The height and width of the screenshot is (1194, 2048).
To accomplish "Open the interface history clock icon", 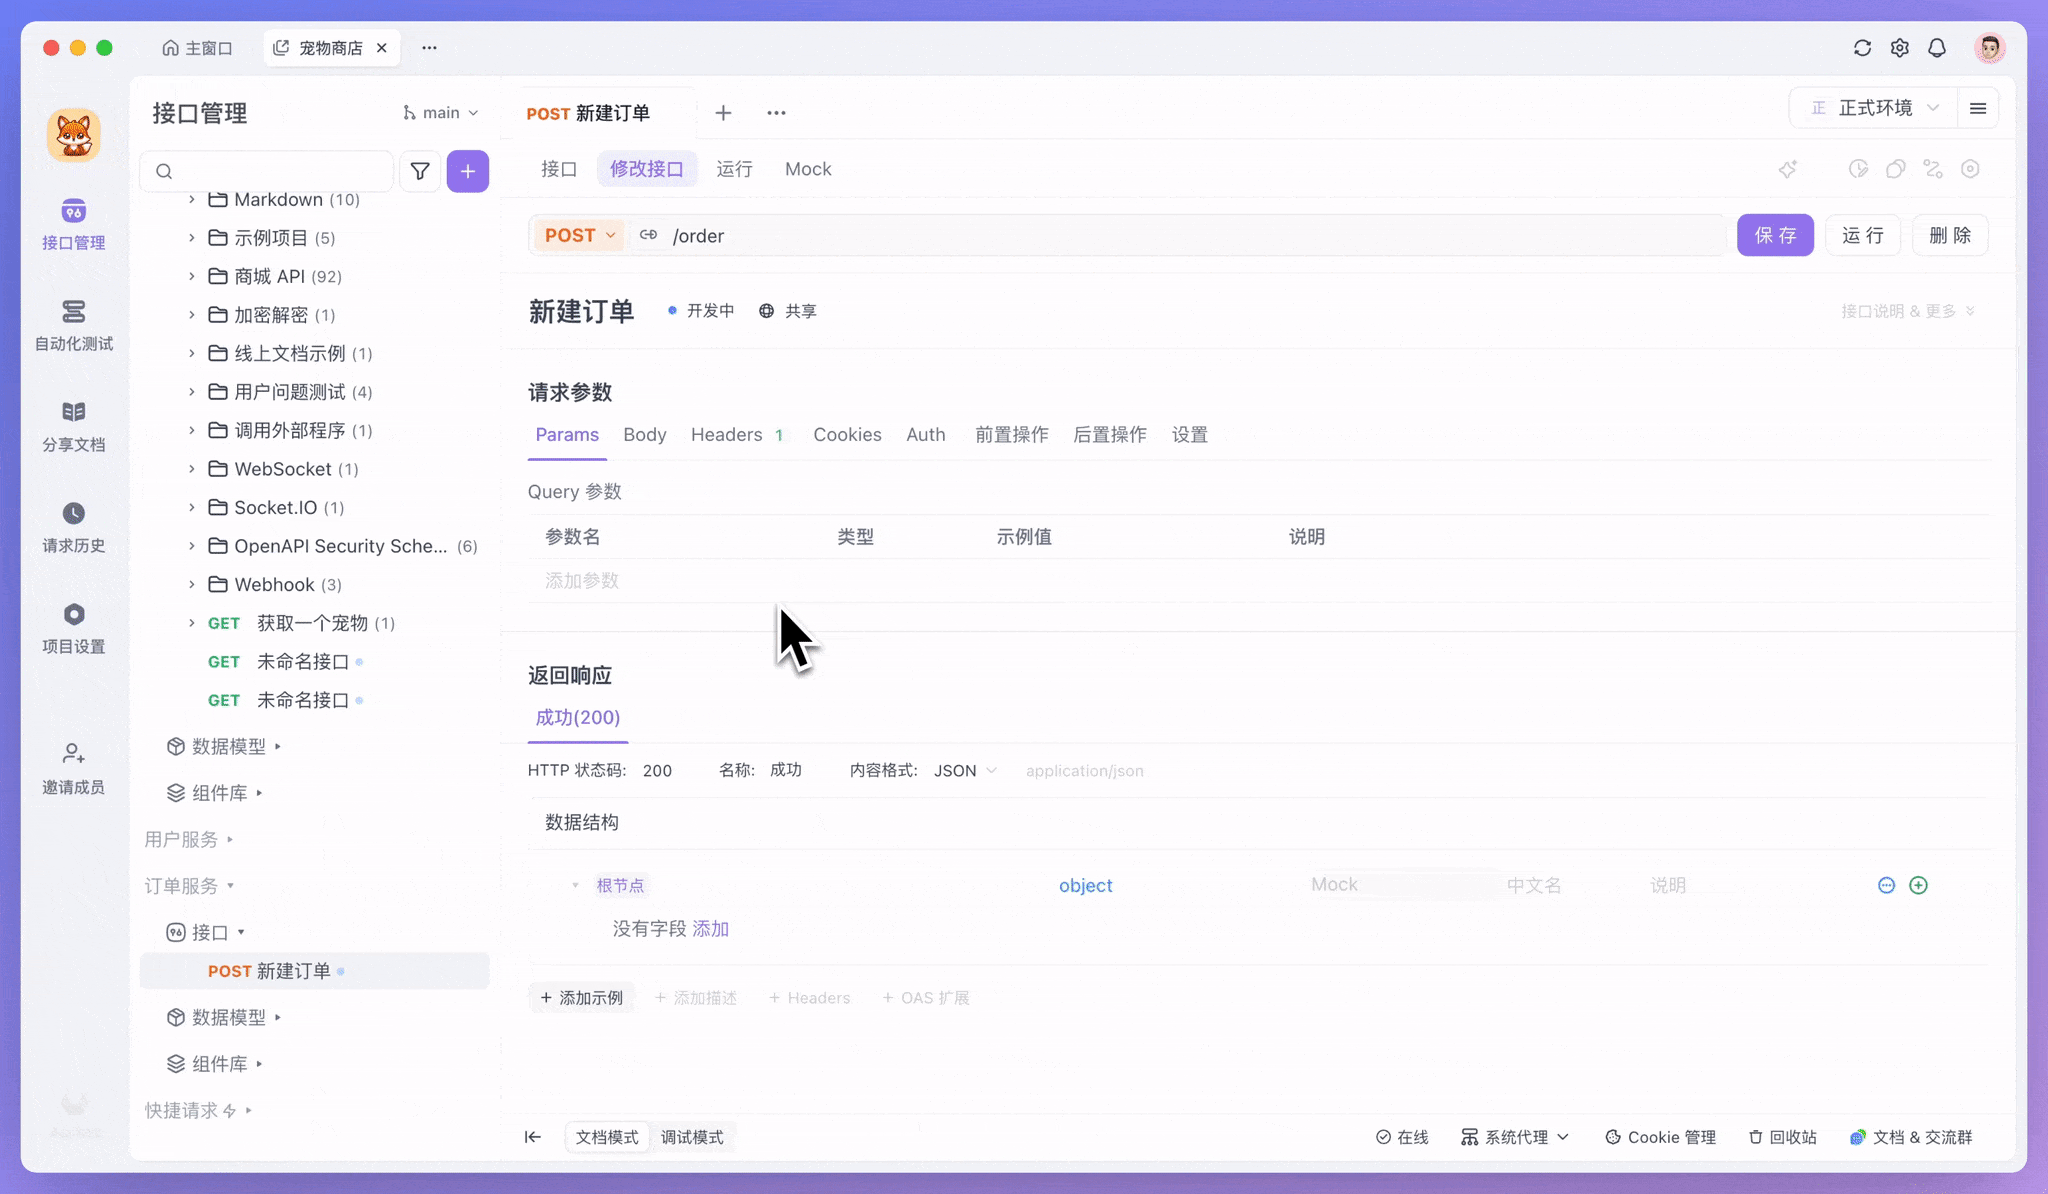I will tap(1858, 169).
